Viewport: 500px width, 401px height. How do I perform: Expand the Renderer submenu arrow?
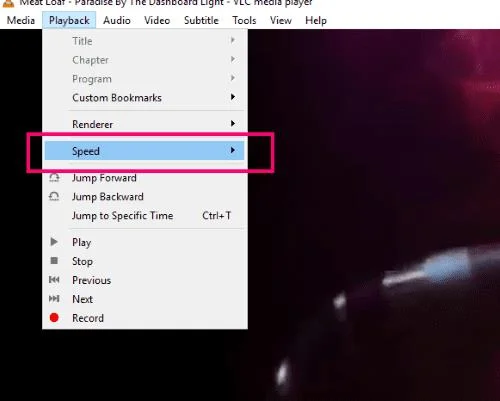coord(233,124)
